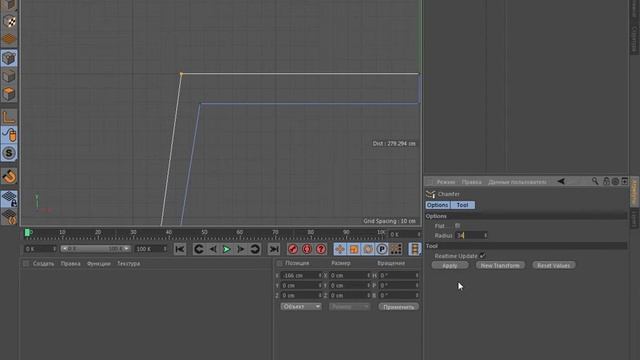Viewport: 640px width, 360px height.
Task: Play animation forwards green arrow
Action: tap(227, 249)
